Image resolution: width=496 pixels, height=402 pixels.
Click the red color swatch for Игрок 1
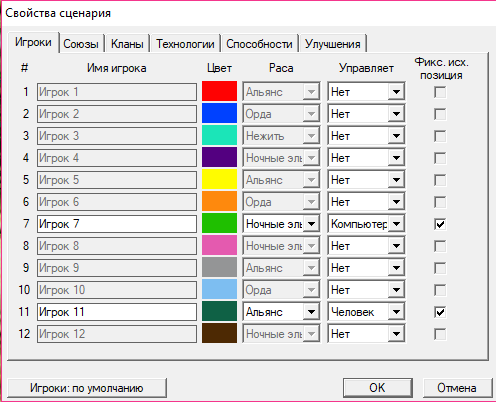[219, 91]
